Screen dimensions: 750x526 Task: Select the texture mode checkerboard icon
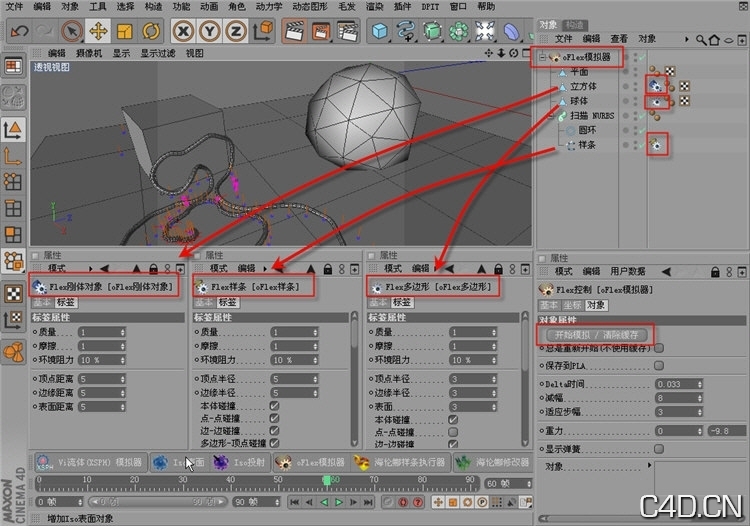coord(13,294)
